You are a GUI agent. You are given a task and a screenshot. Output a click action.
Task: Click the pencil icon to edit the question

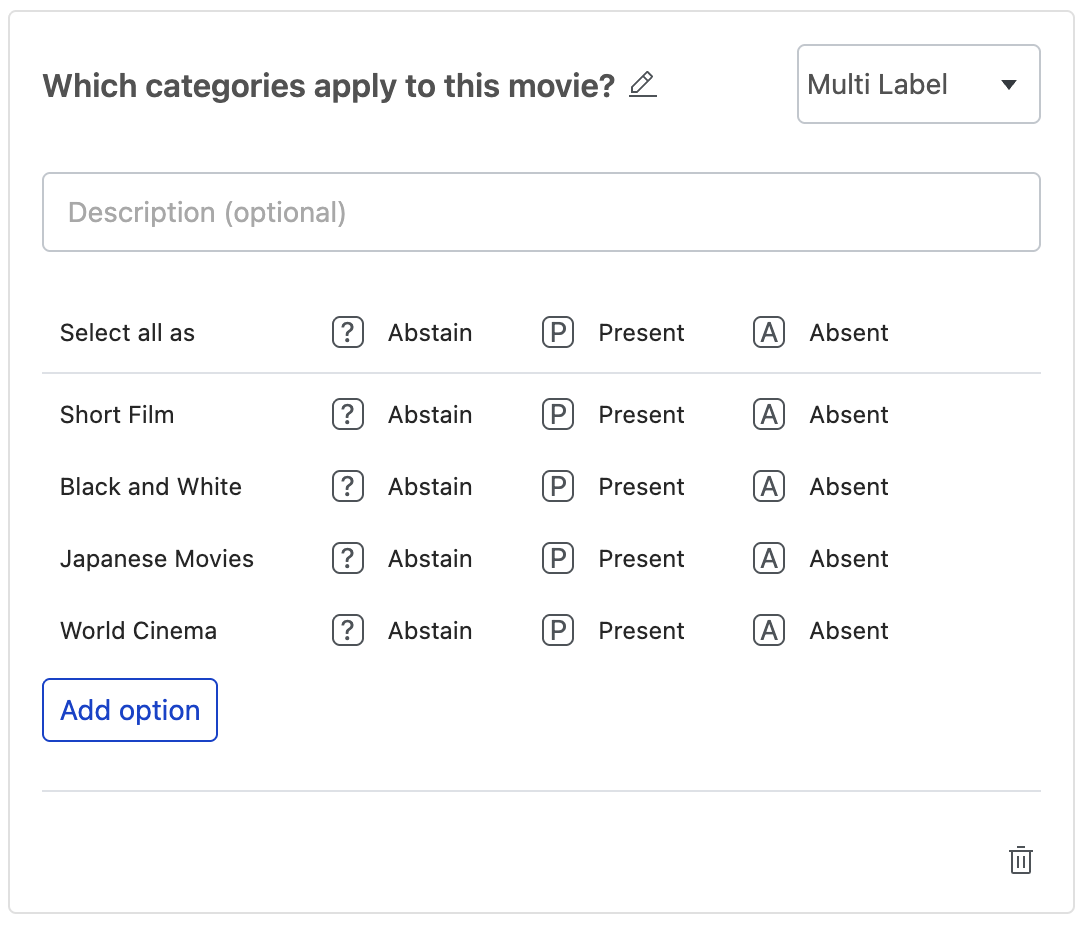tap(642, 85)
